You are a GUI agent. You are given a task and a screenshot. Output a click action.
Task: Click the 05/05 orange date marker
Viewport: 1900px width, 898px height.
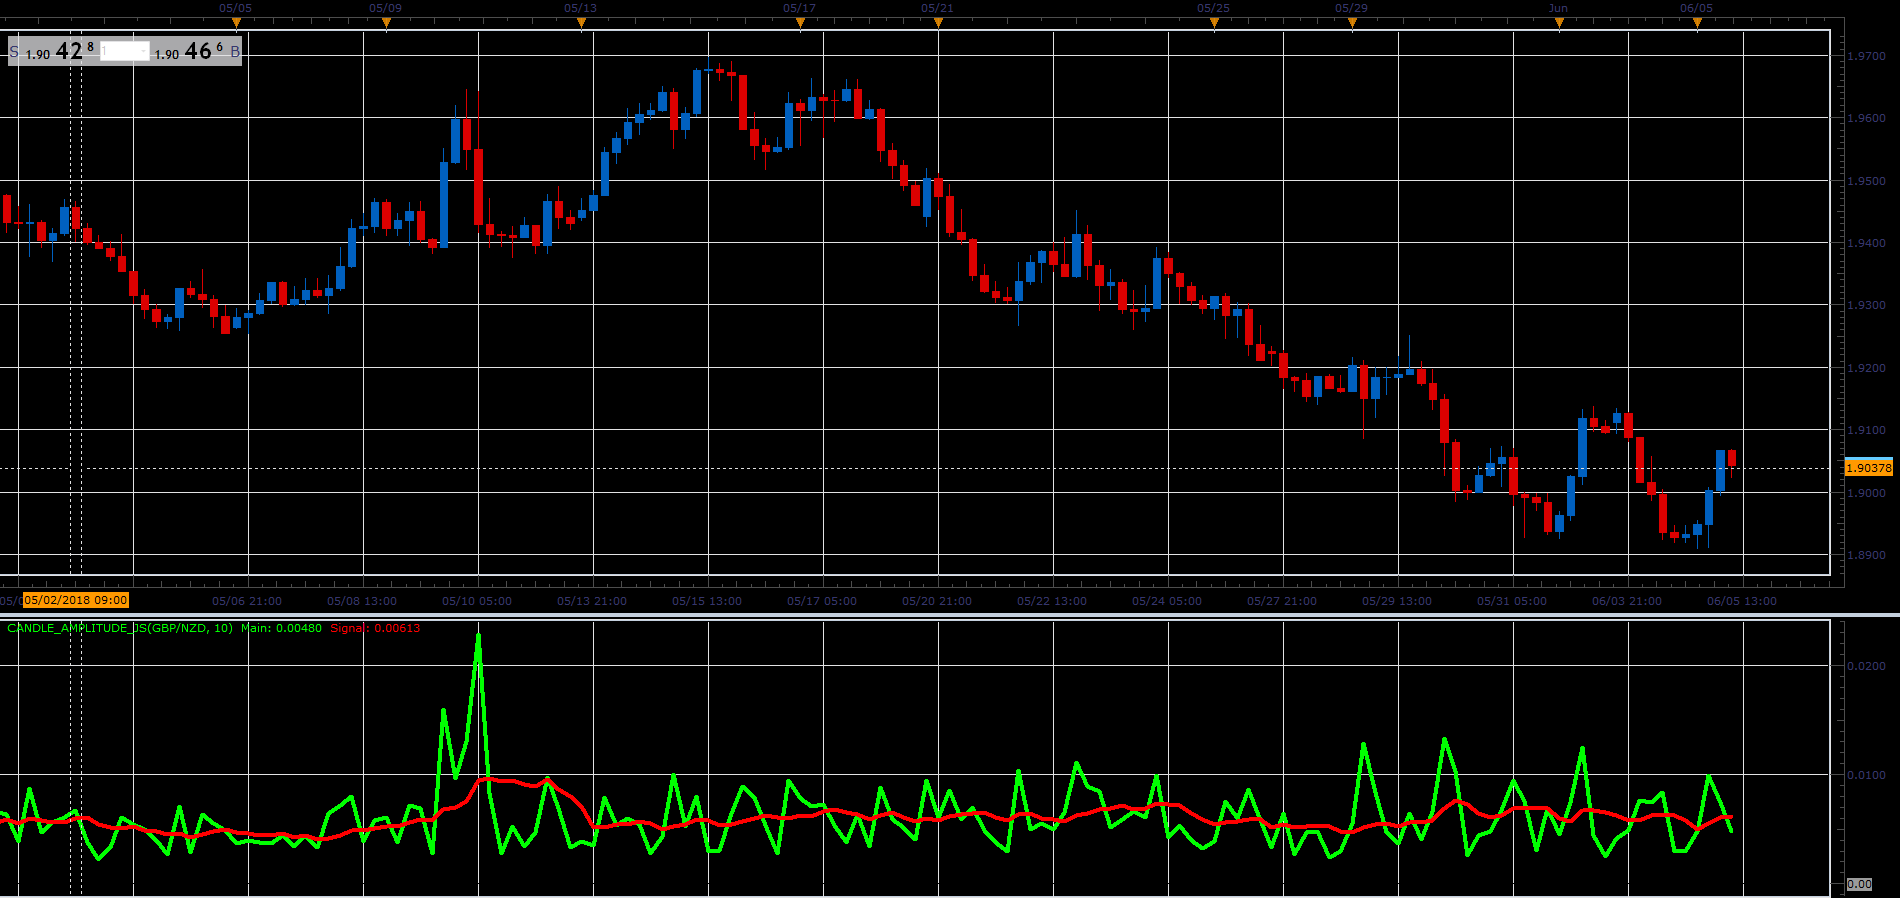point(236,23)
